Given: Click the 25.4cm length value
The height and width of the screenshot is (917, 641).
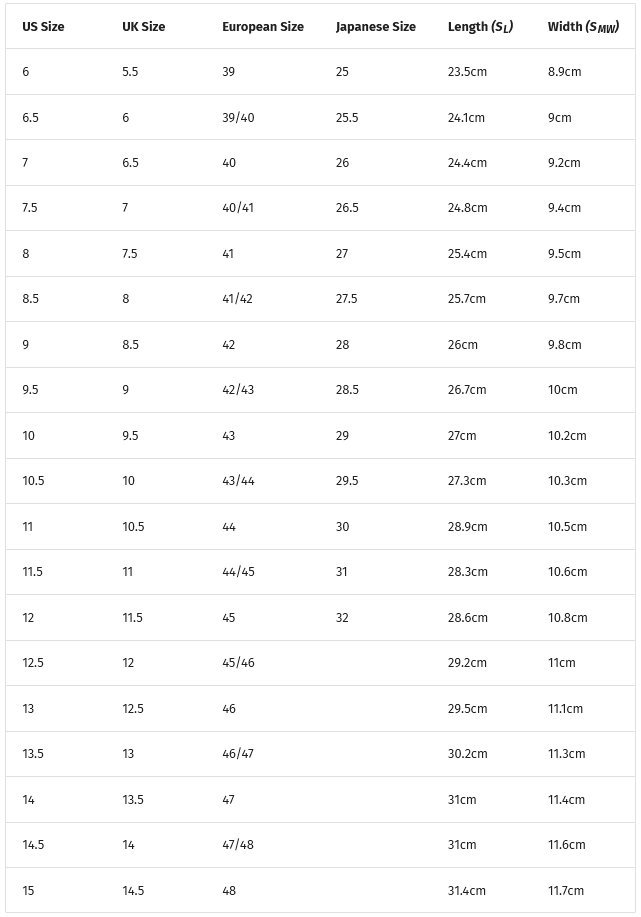Looking at the screenshot, I should pos(467,254).
